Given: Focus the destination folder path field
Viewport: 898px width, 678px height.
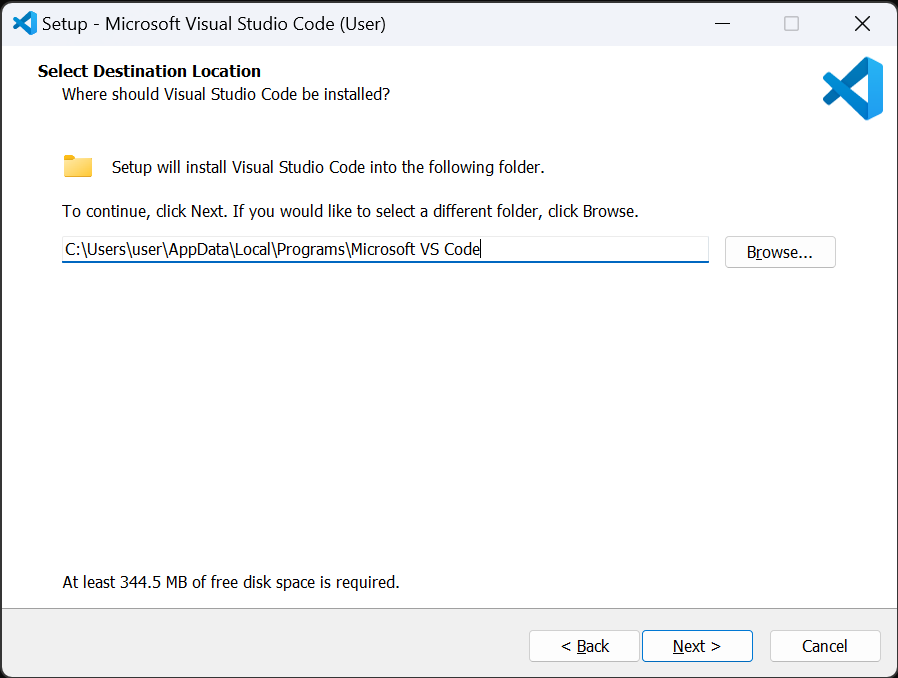Looking at the screenshot, I should click(x=385, y=250).
